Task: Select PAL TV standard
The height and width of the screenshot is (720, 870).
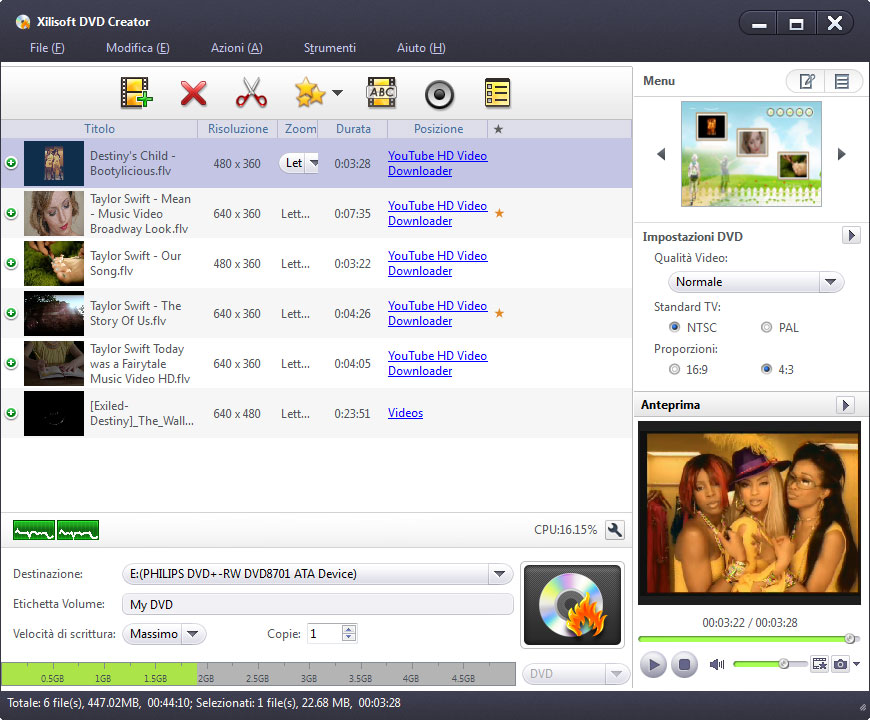Action: coord(766,327)
